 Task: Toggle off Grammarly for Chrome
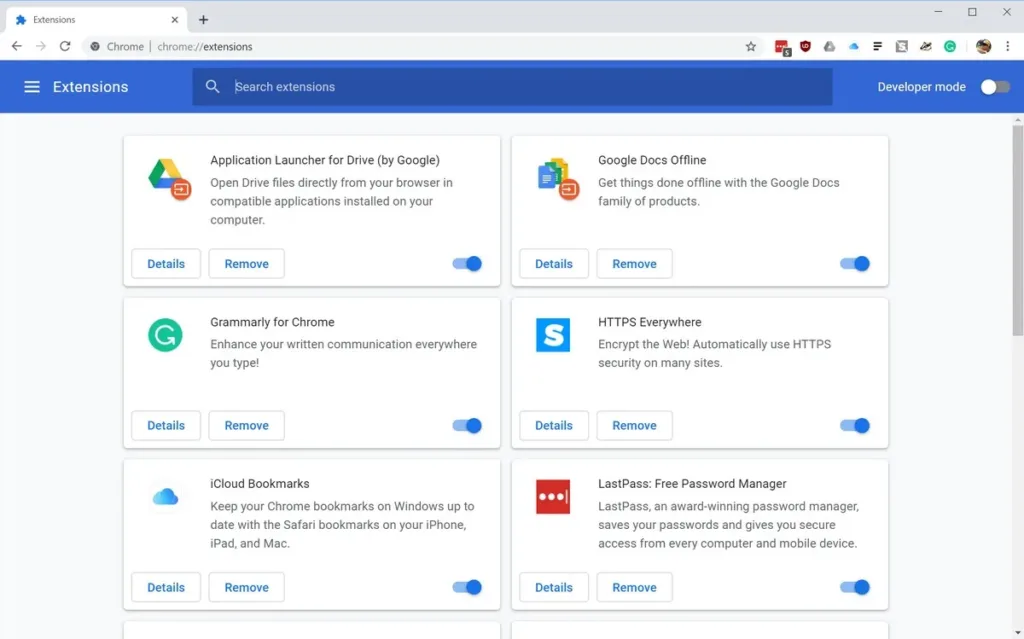pos(467,425)
